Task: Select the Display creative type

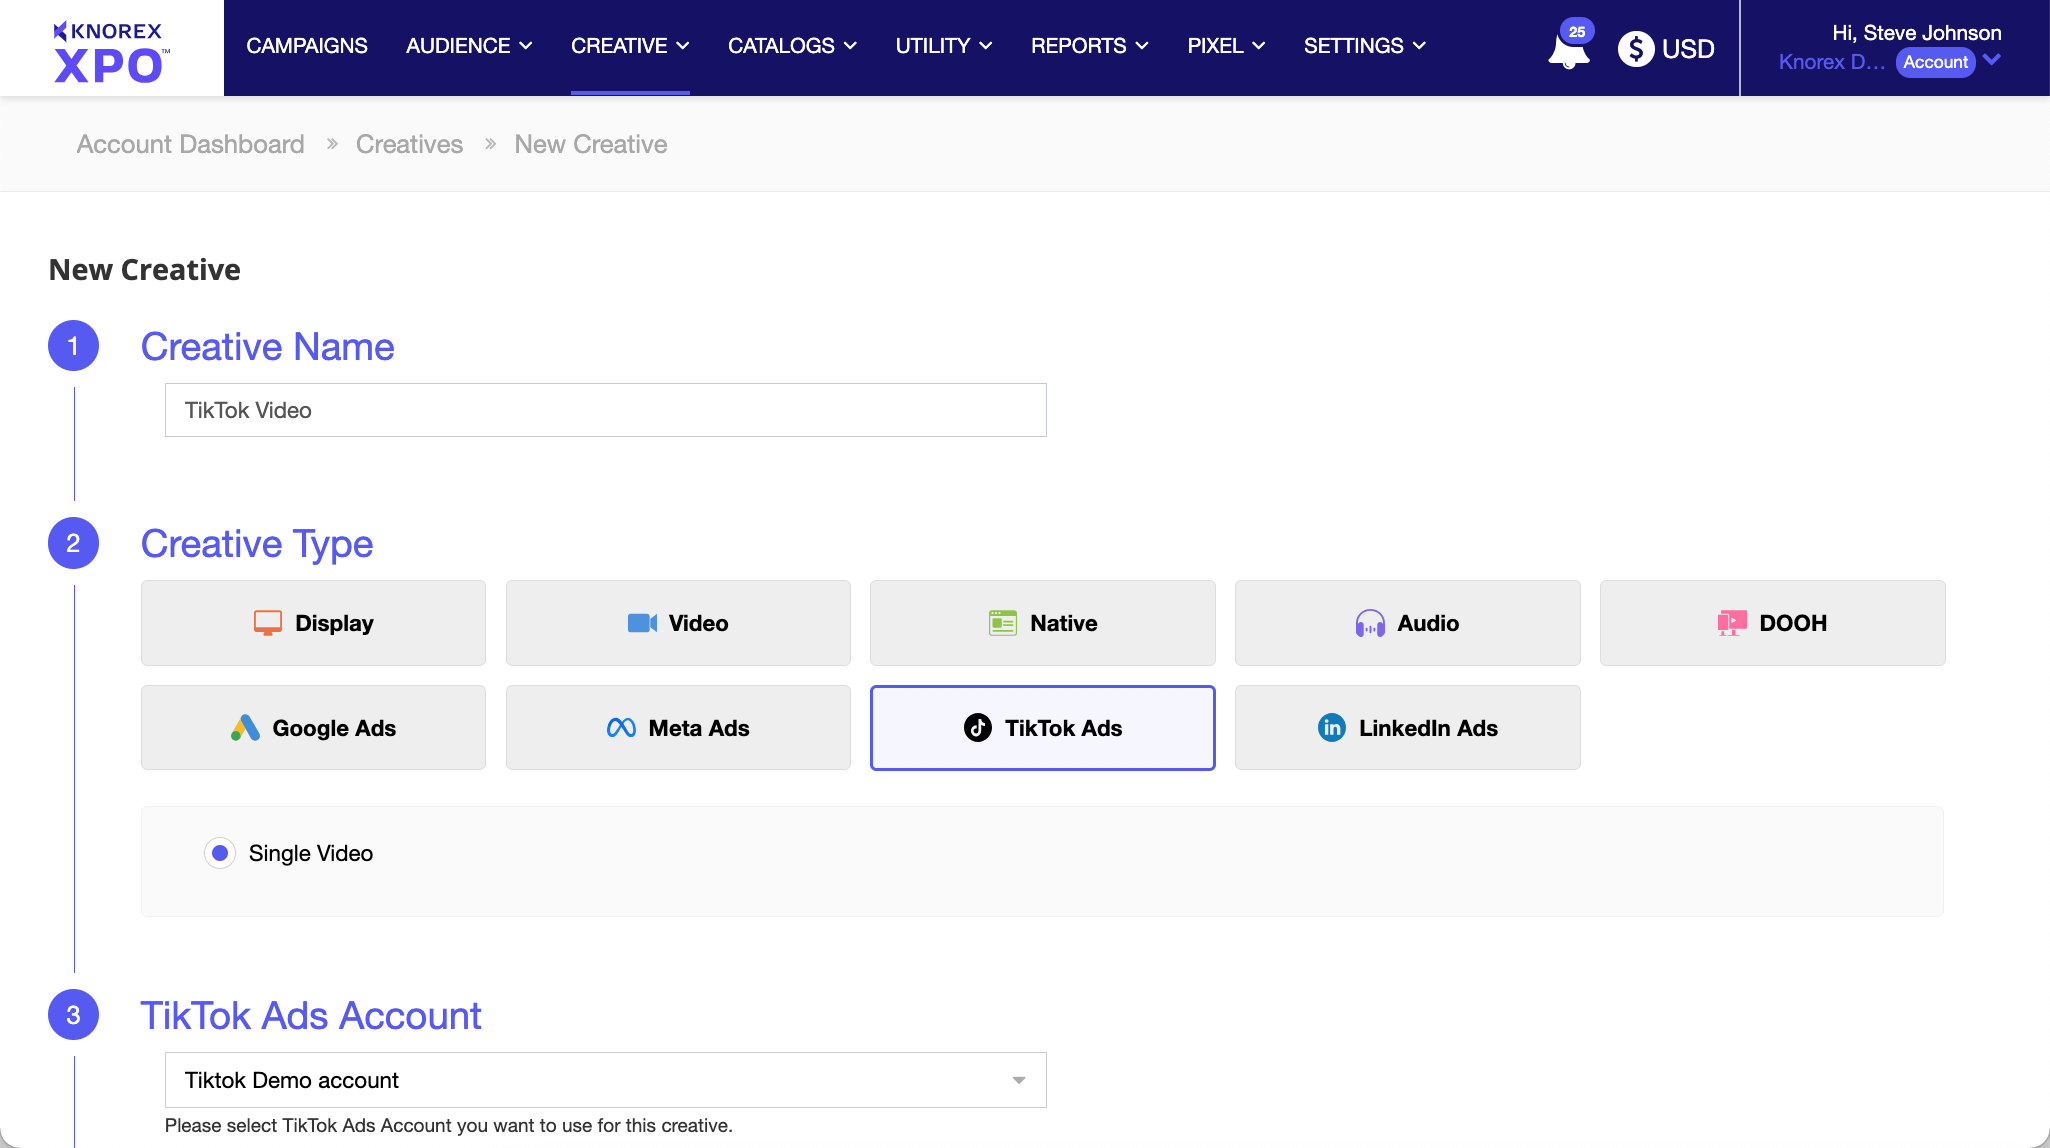Action: pyautogui.click(x=313, y=623)
